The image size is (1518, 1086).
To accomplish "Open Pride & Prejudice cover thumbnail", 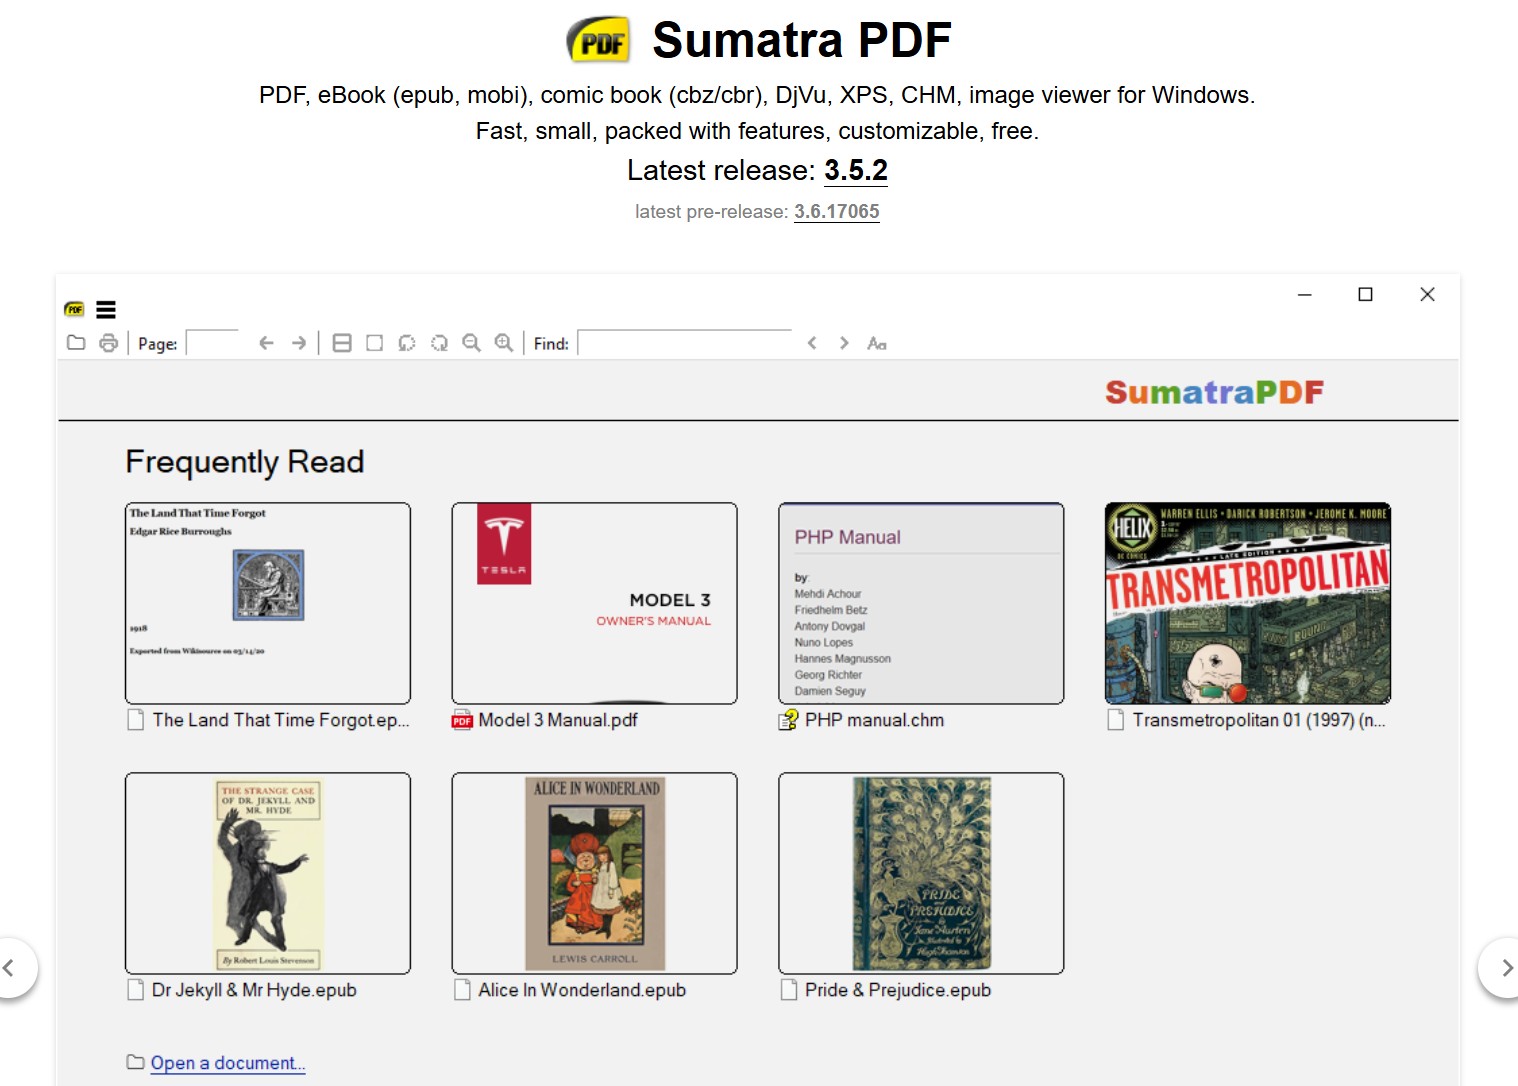I will 921,873.
